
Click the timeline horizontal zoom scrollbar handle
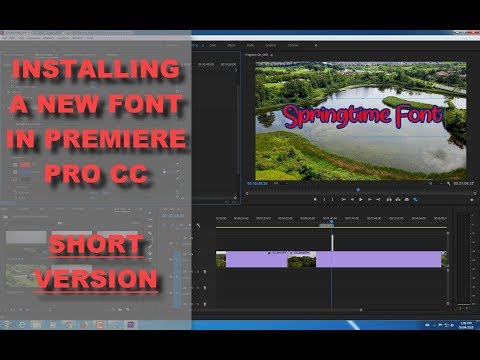click(x=361, y=310)
